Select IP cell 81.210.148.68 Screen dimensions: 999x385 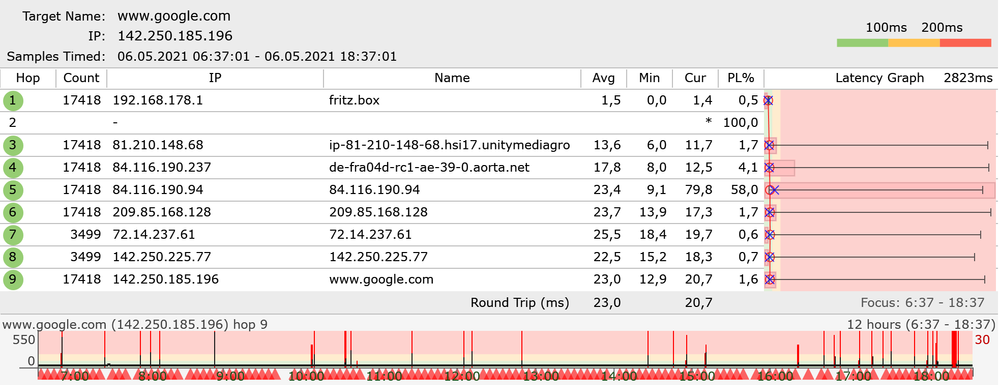point(157,145)
